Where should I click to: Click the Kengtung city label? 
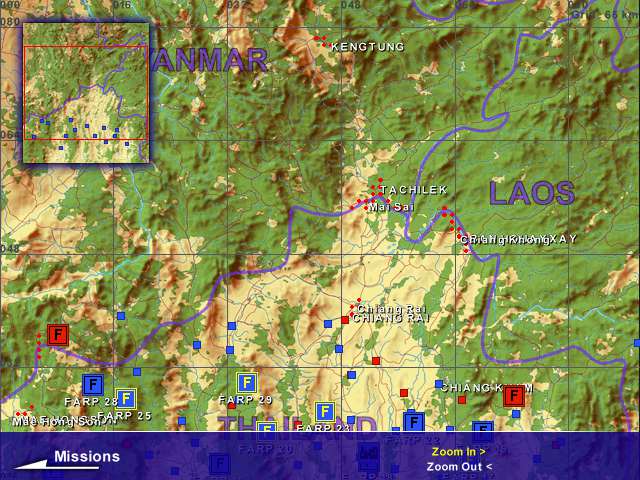[367, 47]
